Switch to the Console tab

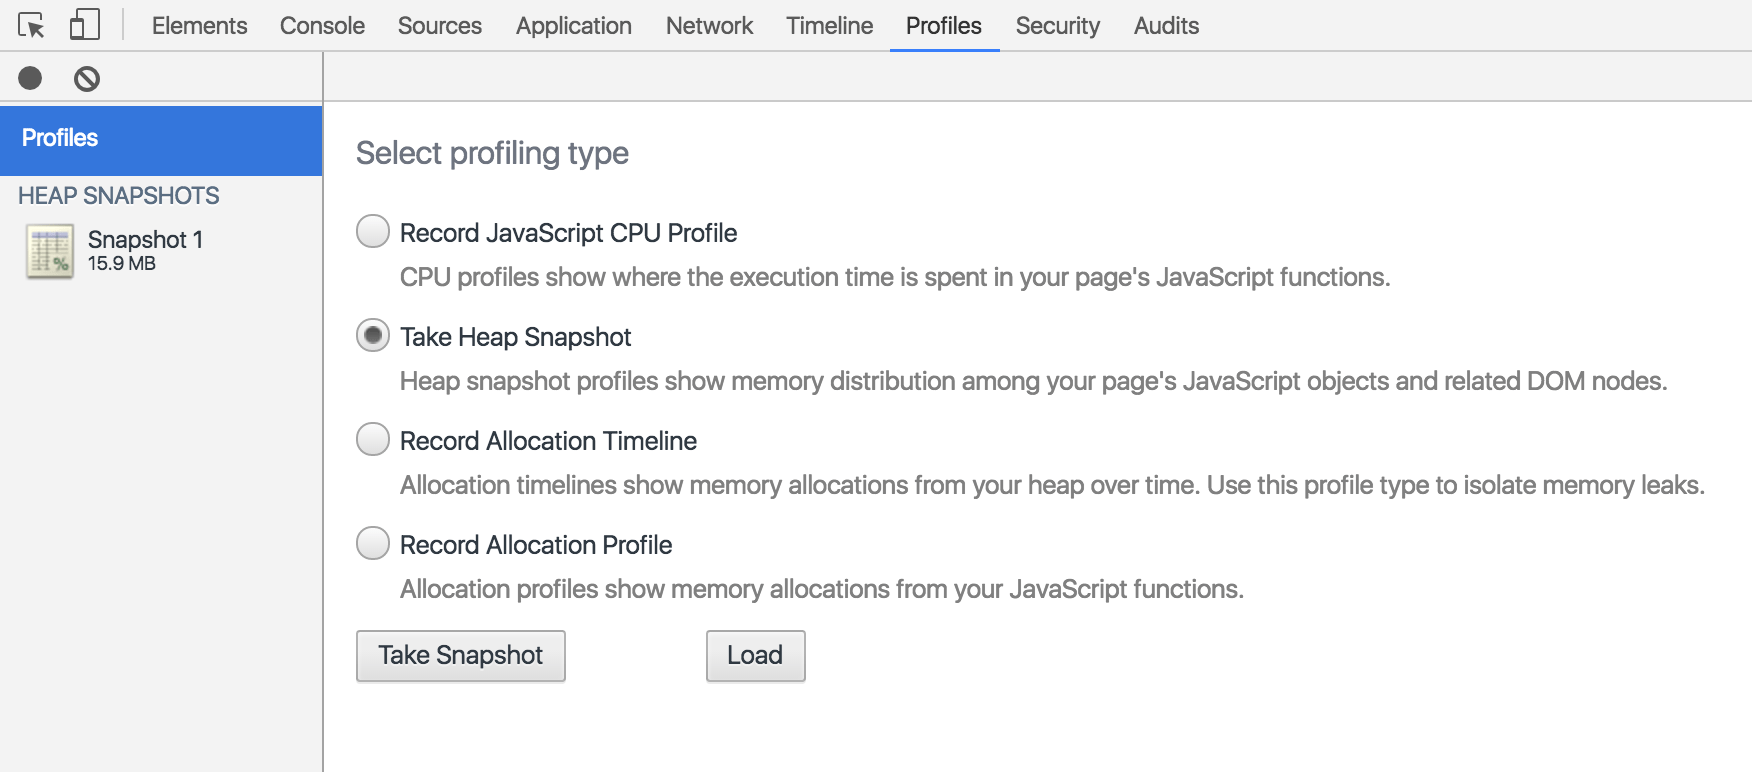322,26
